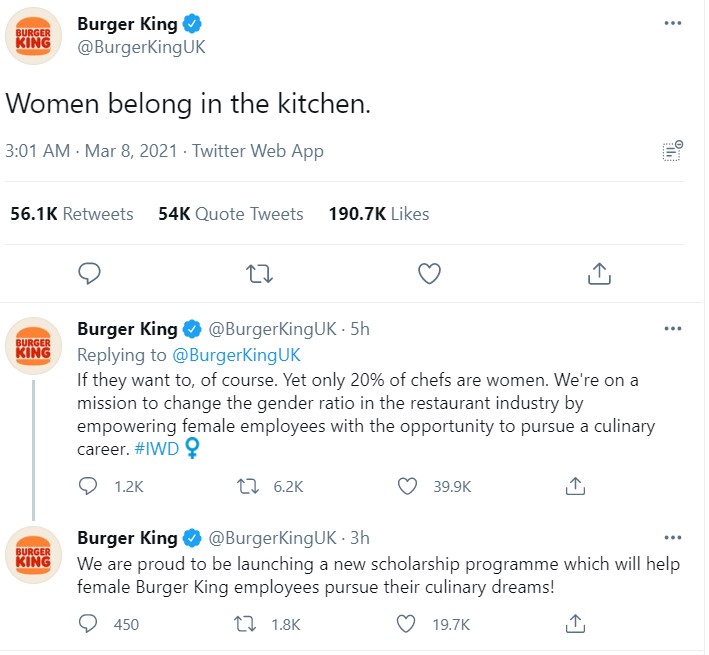Viewport: 709px width, 655px height.
Task: Like the scholarship tweet with 19.7K likes
Action: click(406, 624)
